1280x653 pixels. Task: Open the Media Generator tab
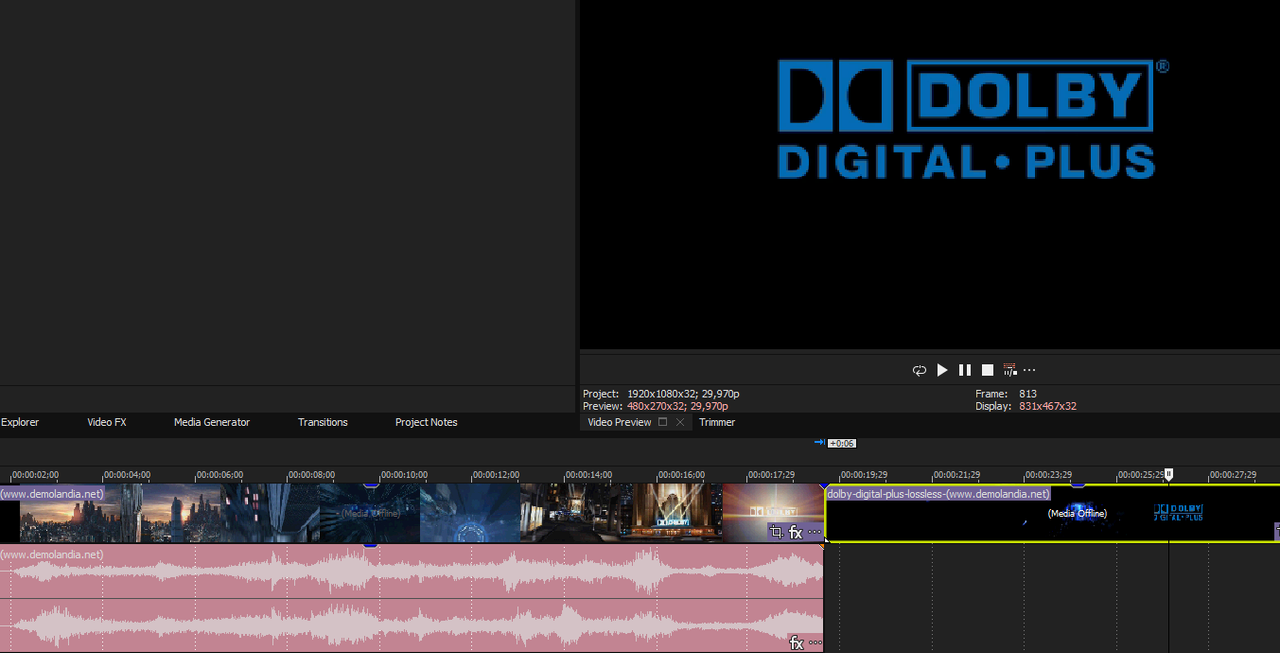point(212,422)
